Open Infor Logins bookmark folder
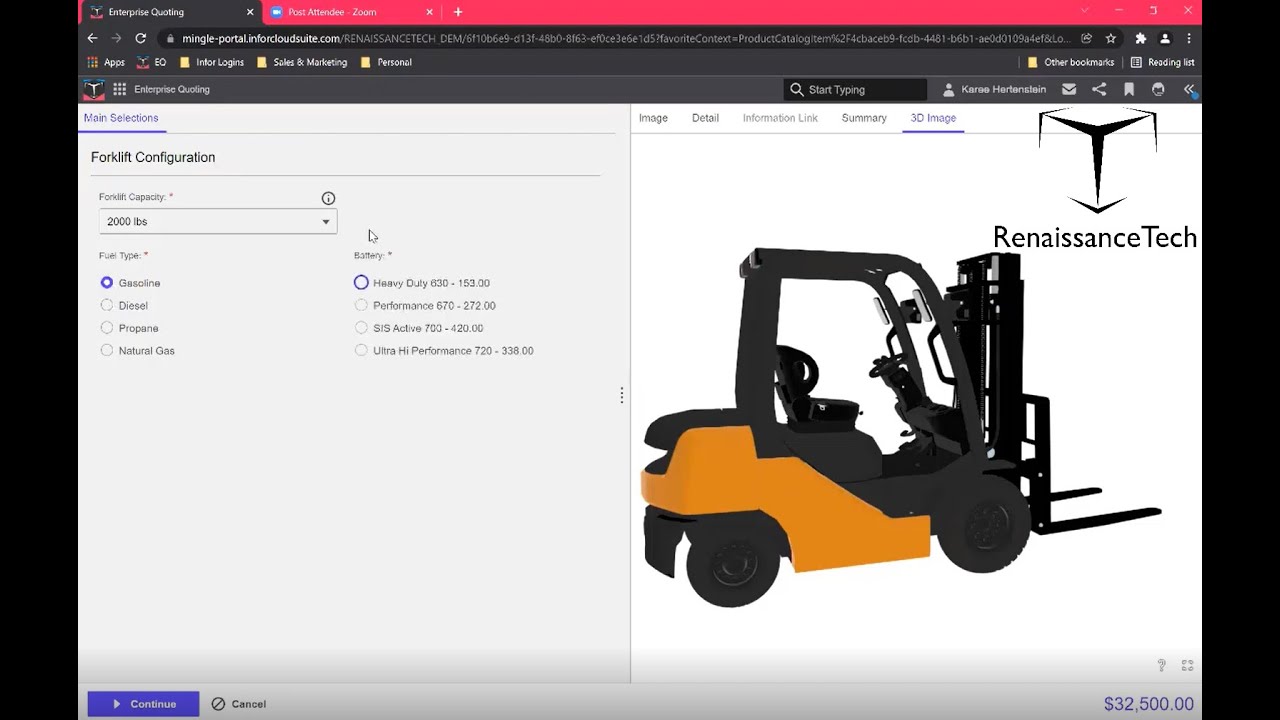This screenshot has height=720, width=1280. (212, 62)
